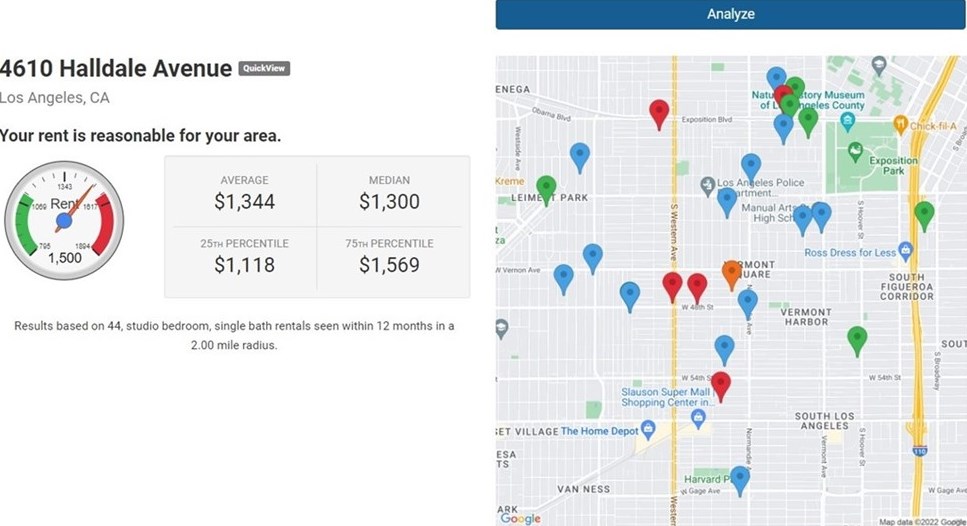
Task: Click the red pin above Slauson Super Mall
Action: tap(720, 385)
